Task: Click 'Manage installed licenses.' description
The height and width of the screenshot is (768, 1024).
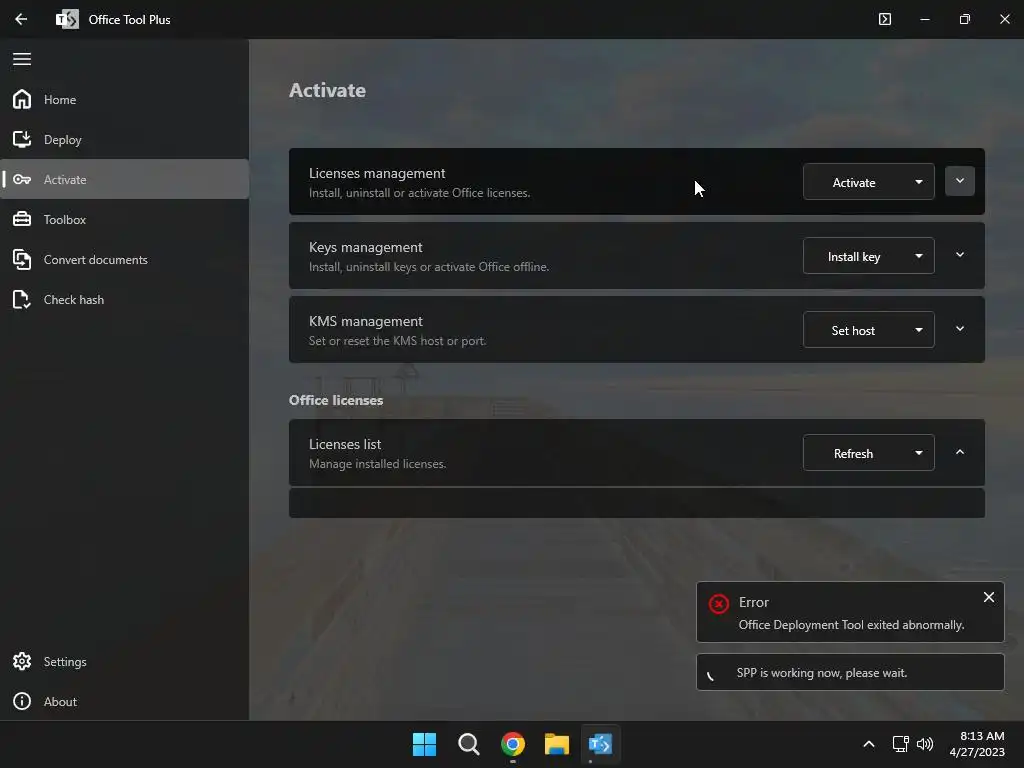Action: point(377,464)
